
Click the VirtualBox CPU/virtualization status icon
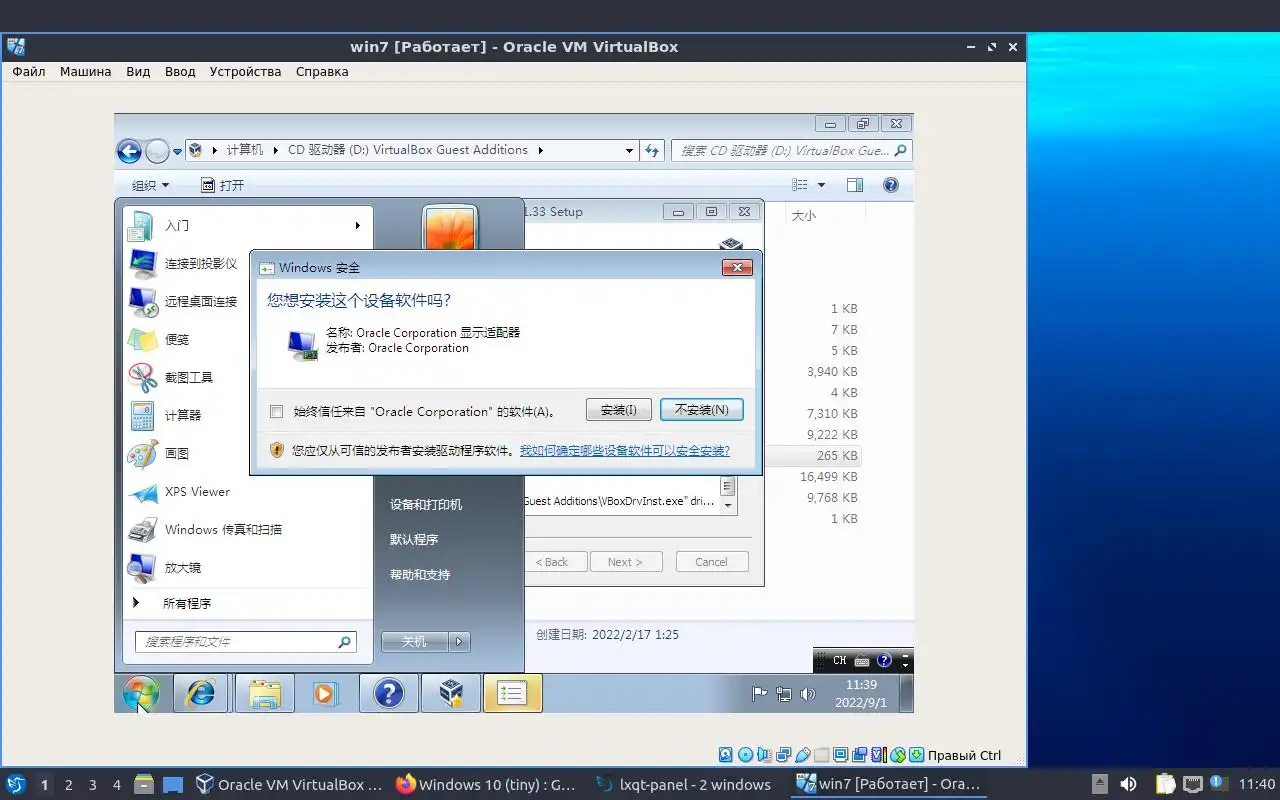click(879, 755)
